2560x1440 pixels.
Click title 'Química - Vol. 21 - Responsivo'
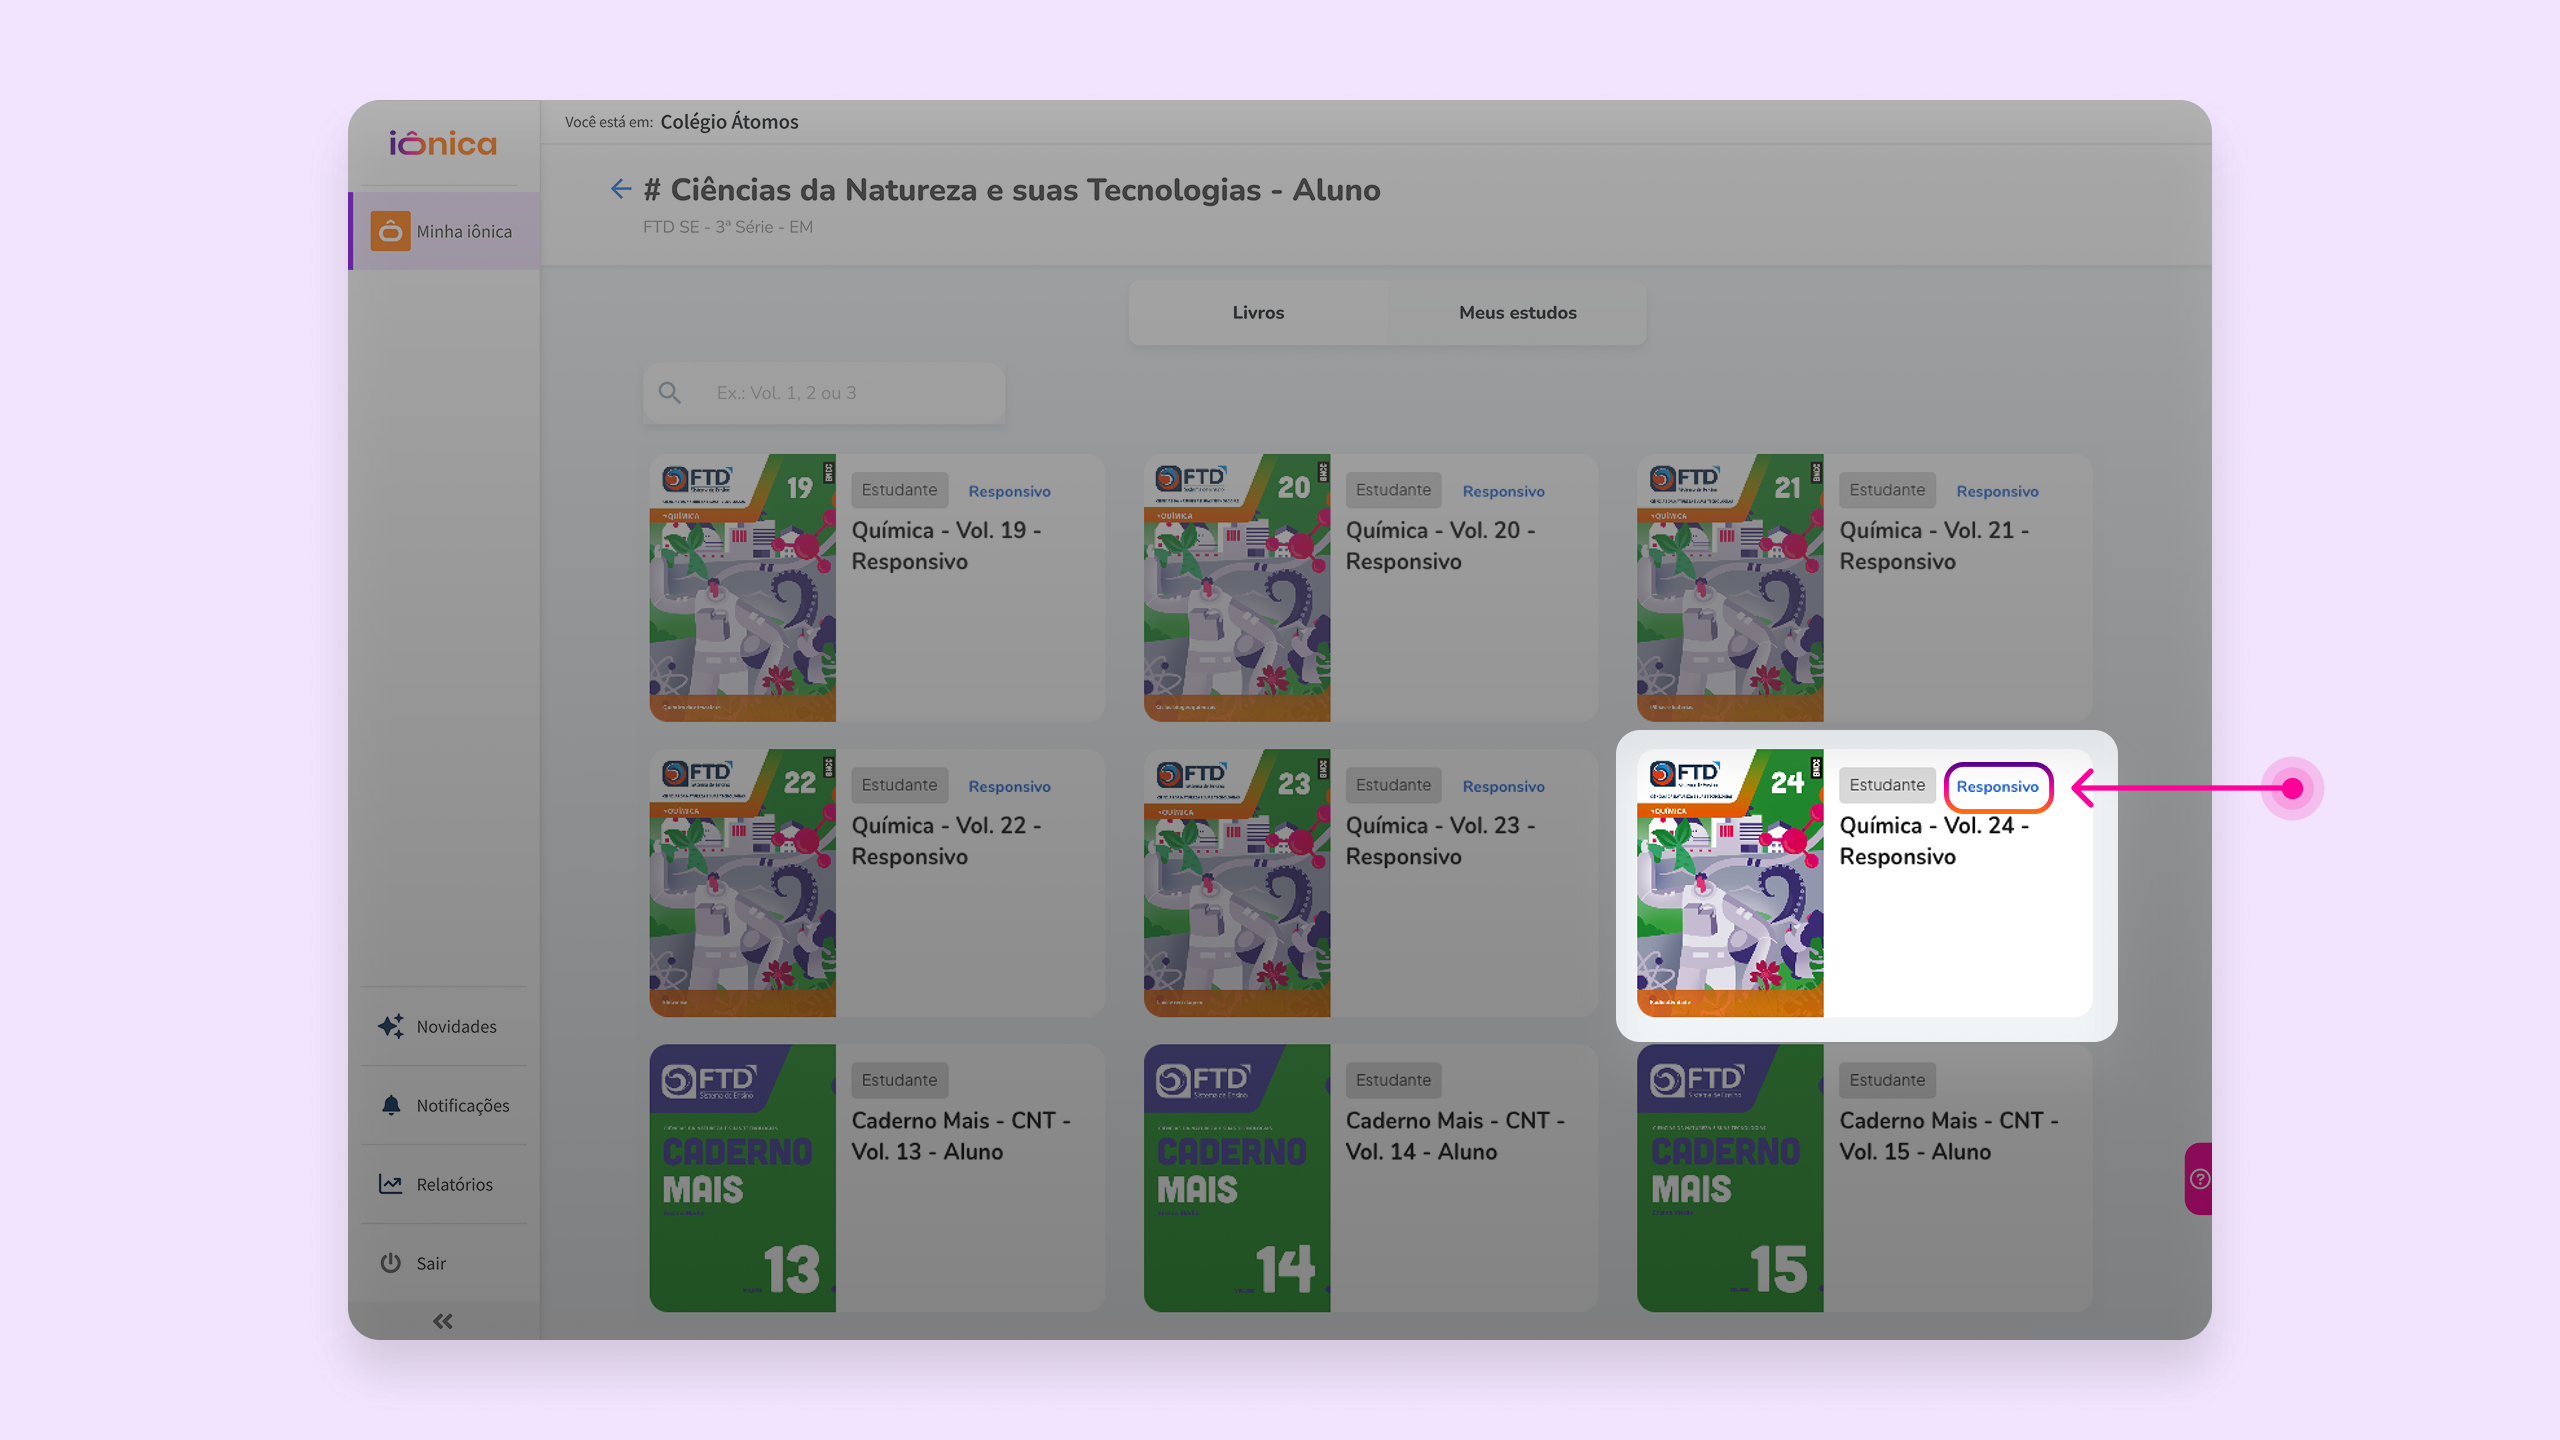point(1934,546)
